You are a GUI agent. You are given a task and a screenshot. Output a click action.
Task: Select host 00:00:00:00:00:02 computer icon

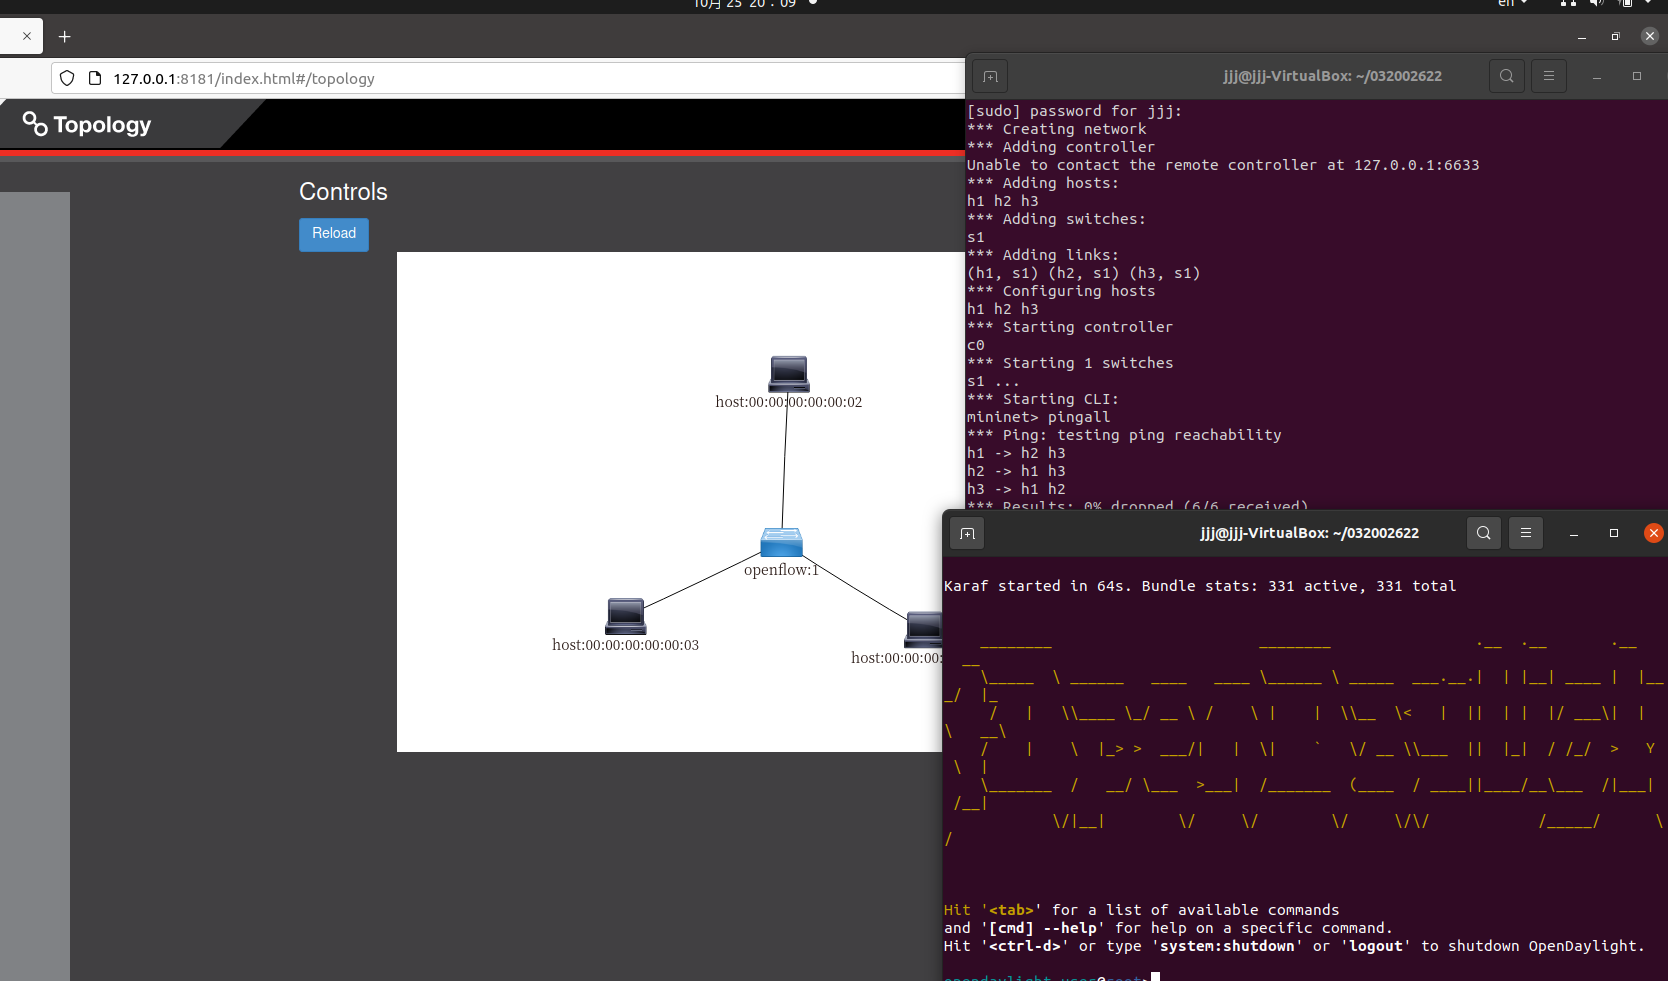pos(789,373)
